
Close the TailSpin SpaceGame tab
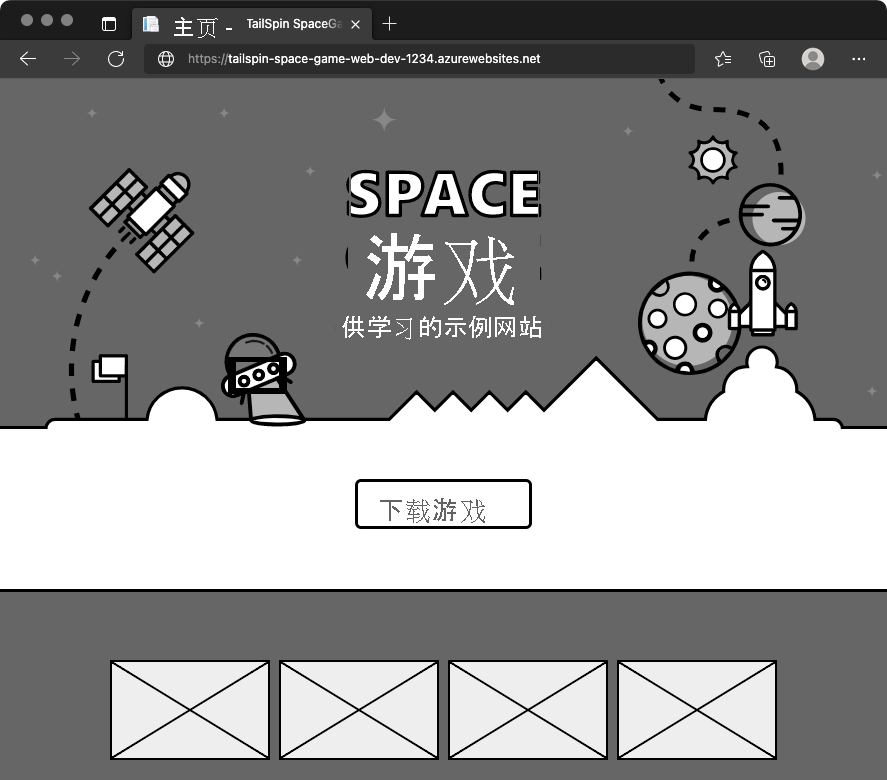pyautogui.click(x=355, y=23)
